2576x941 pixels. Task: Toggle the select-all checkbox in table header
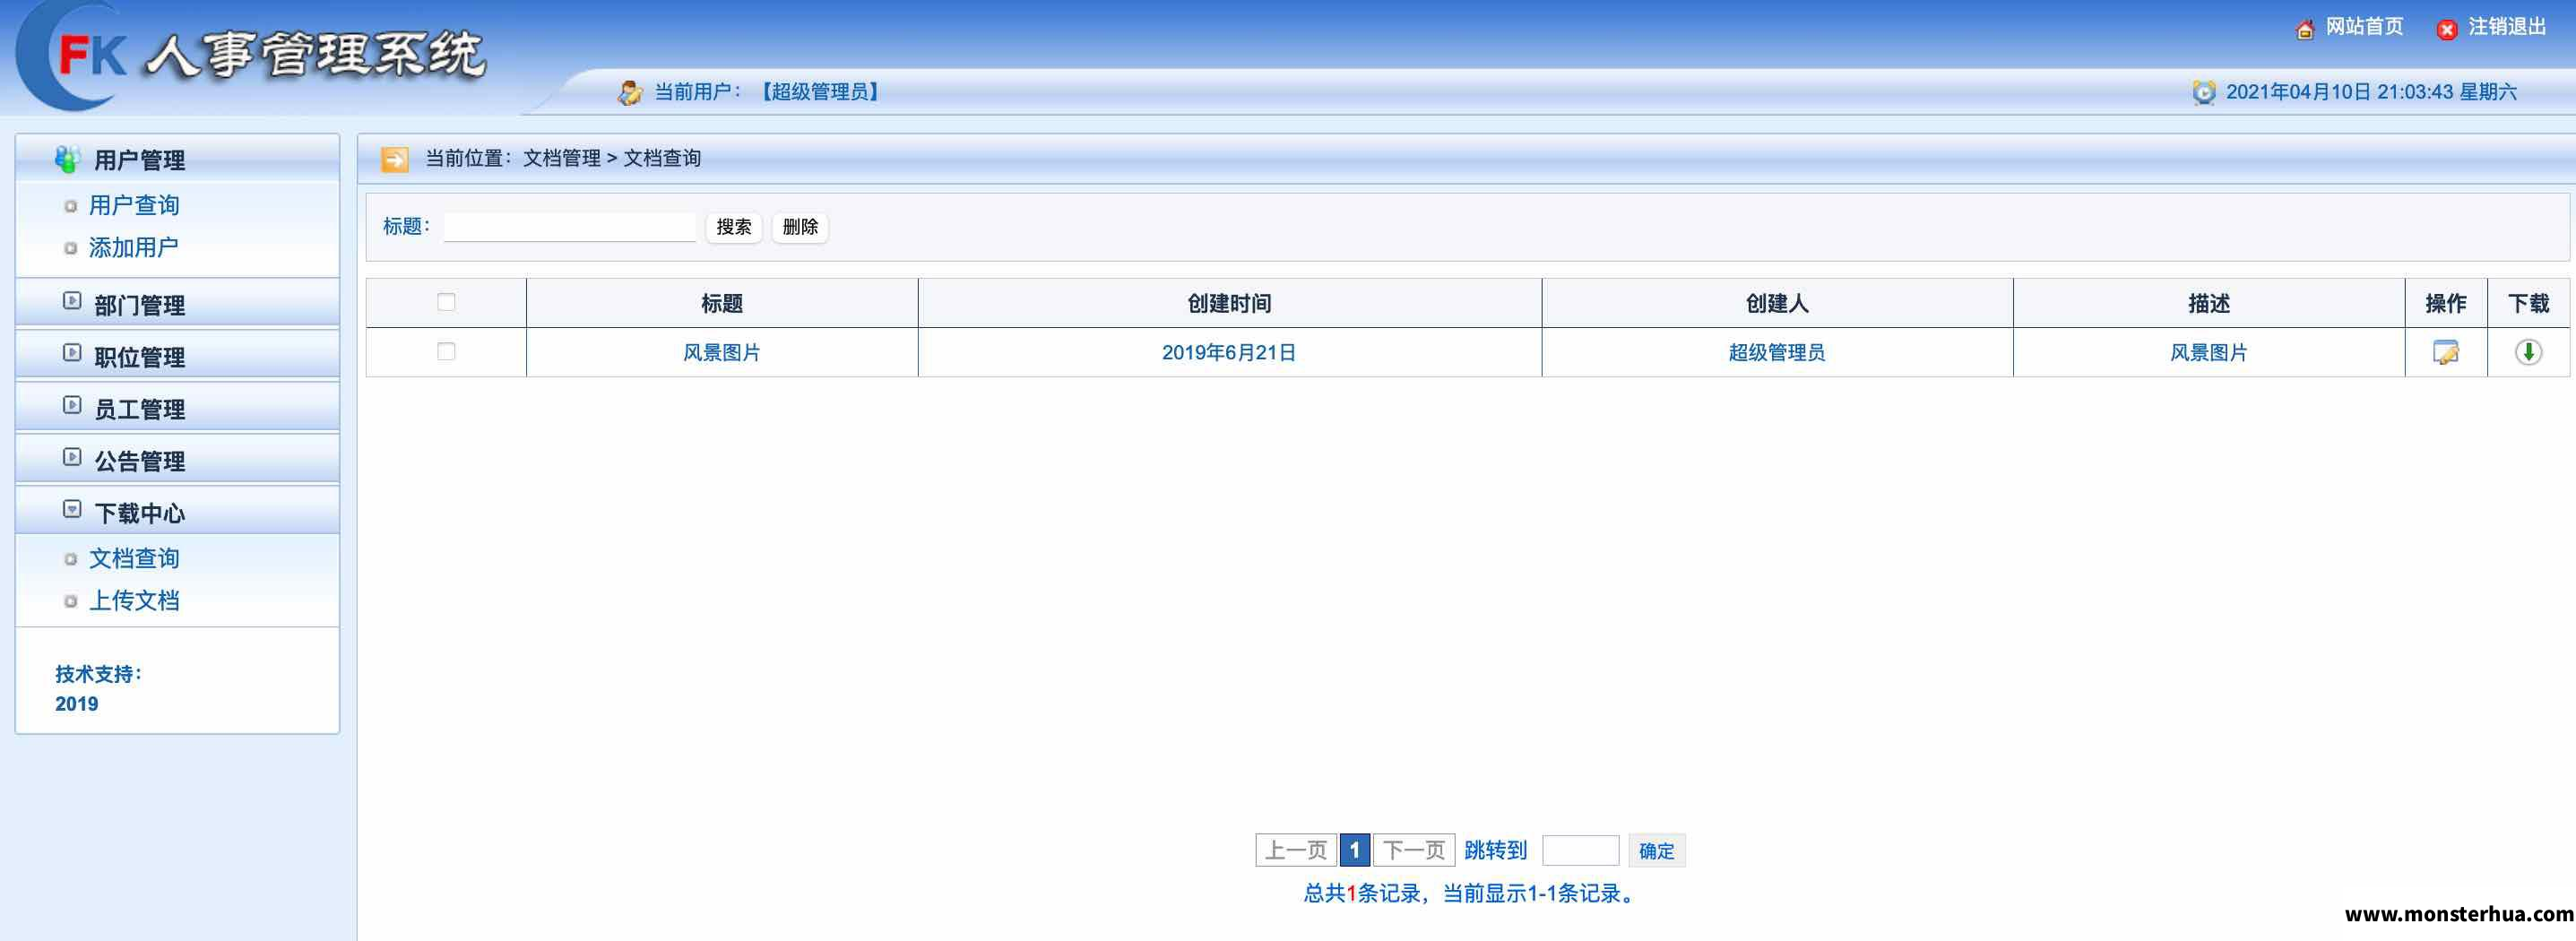(x=446, y=302)
